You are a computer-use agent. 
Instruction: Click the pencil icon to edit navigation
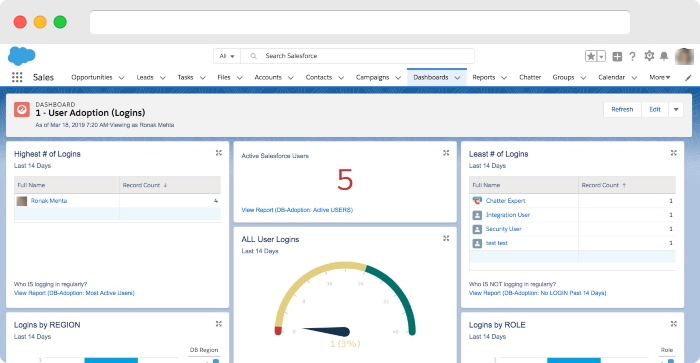(688, 78)
